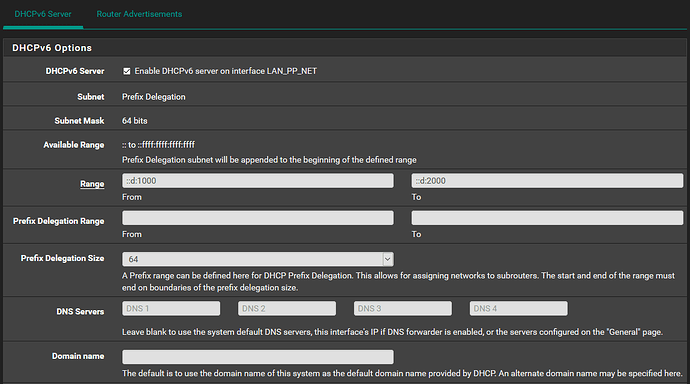Image resolution: width=690 pixels, height=384 pixels.
Task: Click the 'Enable DHCPv6 server on interface LAN_PP_NET' label text
Action: point(225,71)
